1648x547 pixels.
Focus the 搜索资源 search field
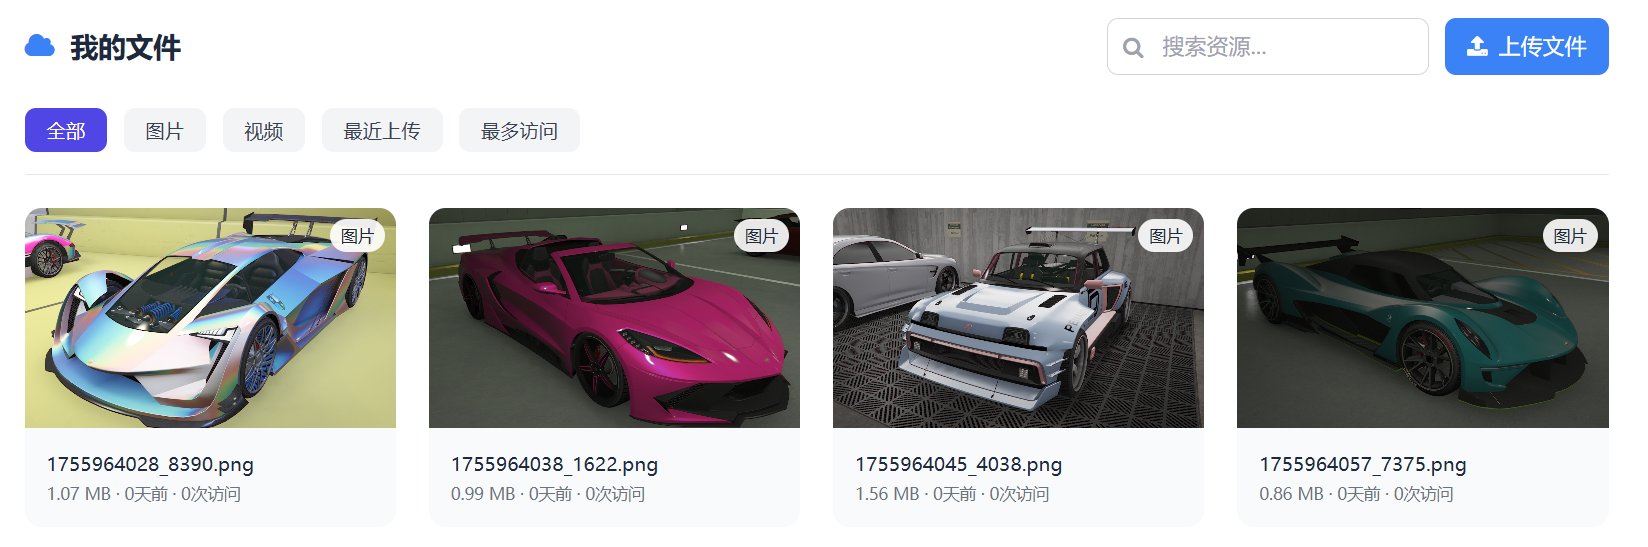(x=1268, y=46)
